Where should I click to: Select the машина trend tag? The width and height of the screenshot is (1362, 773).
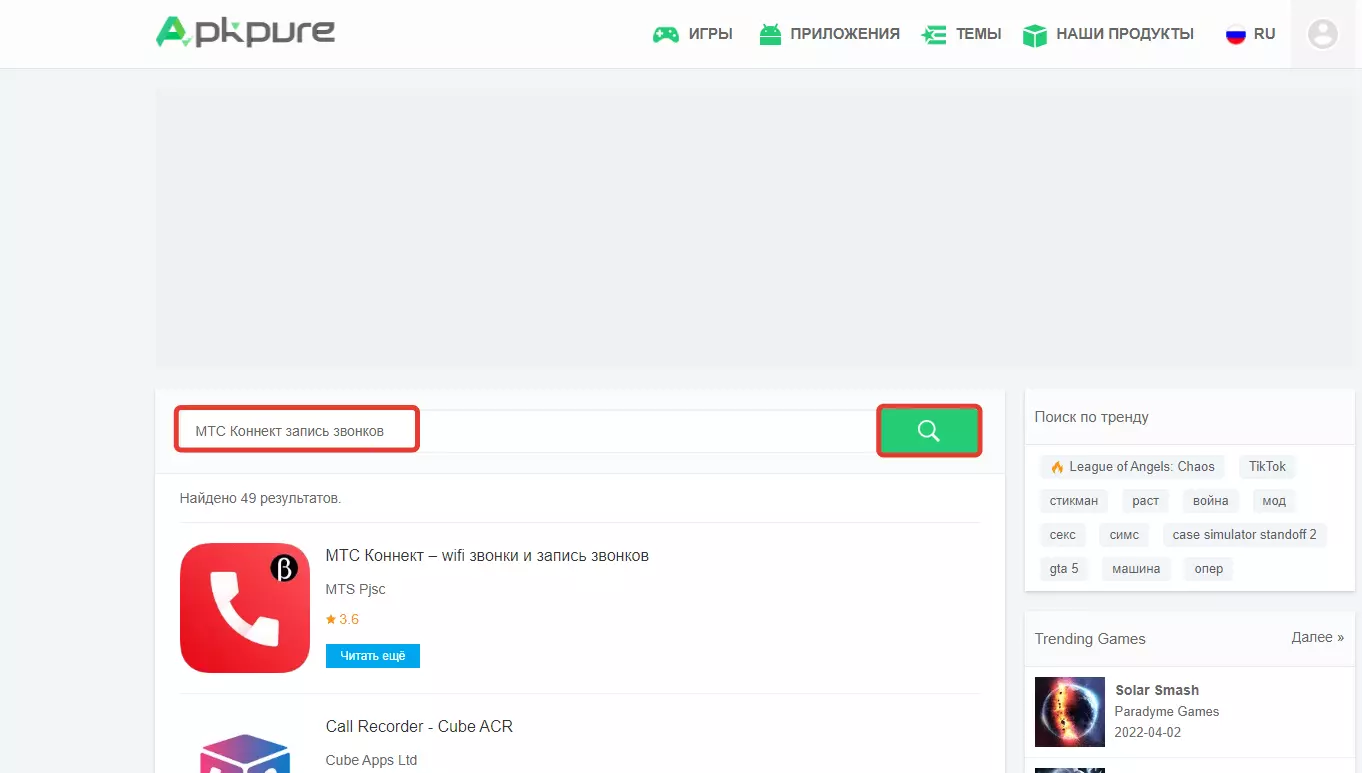point(1136,569)
